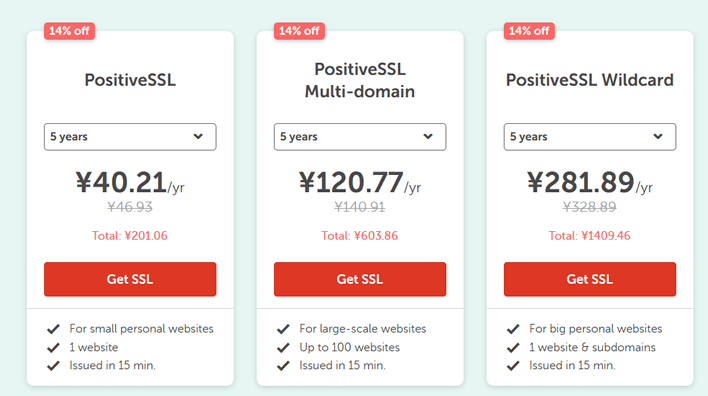Expand the Multi-domain "5 years" duration dropdown

tap(360, 137)
